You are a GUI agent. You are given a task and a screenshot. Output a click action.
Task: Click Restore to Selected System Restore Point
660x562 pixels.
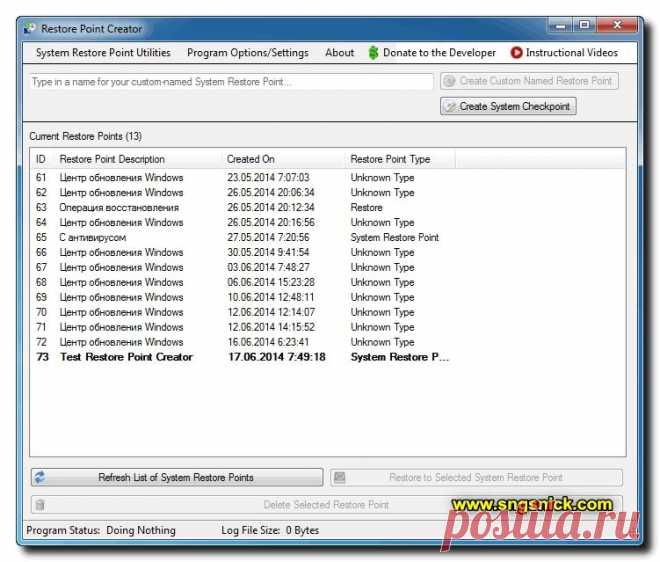476,477
